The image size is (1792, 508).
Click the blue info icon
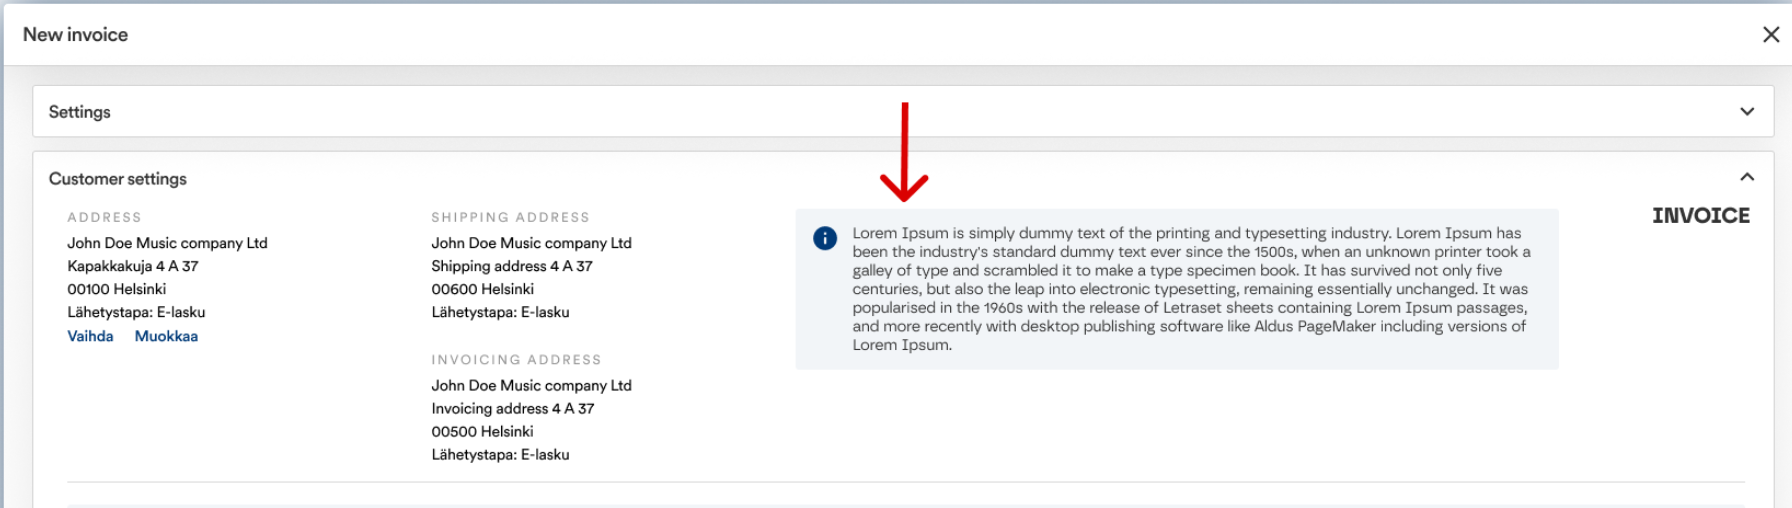[825, 238]
